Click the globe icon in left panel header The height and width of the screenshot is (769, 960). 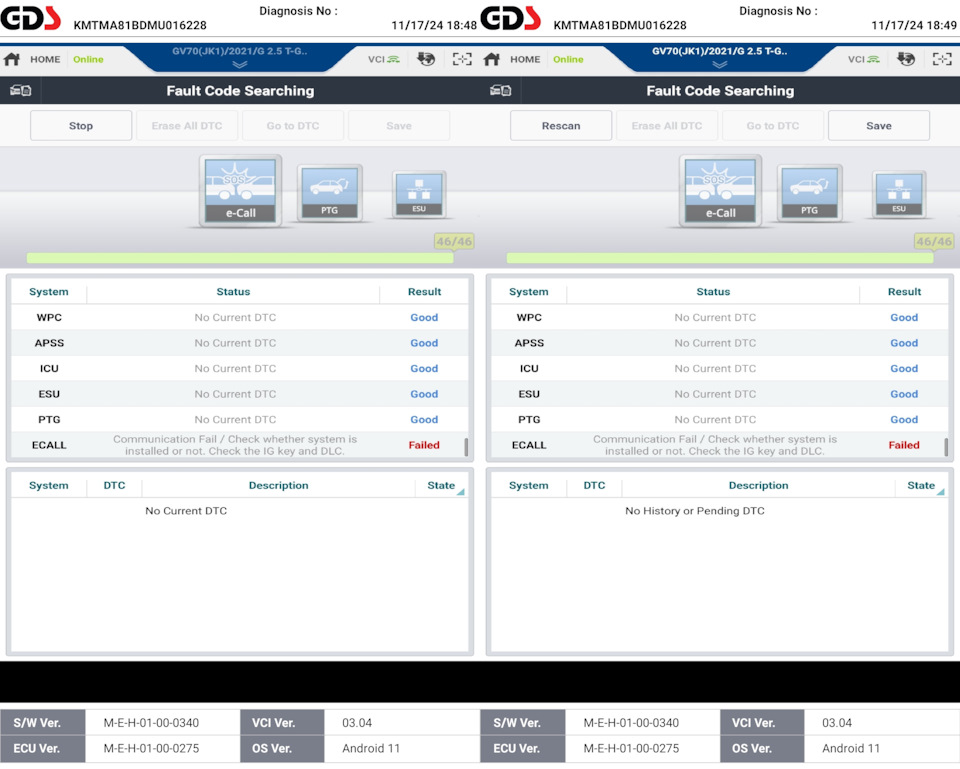click(426, 59)
